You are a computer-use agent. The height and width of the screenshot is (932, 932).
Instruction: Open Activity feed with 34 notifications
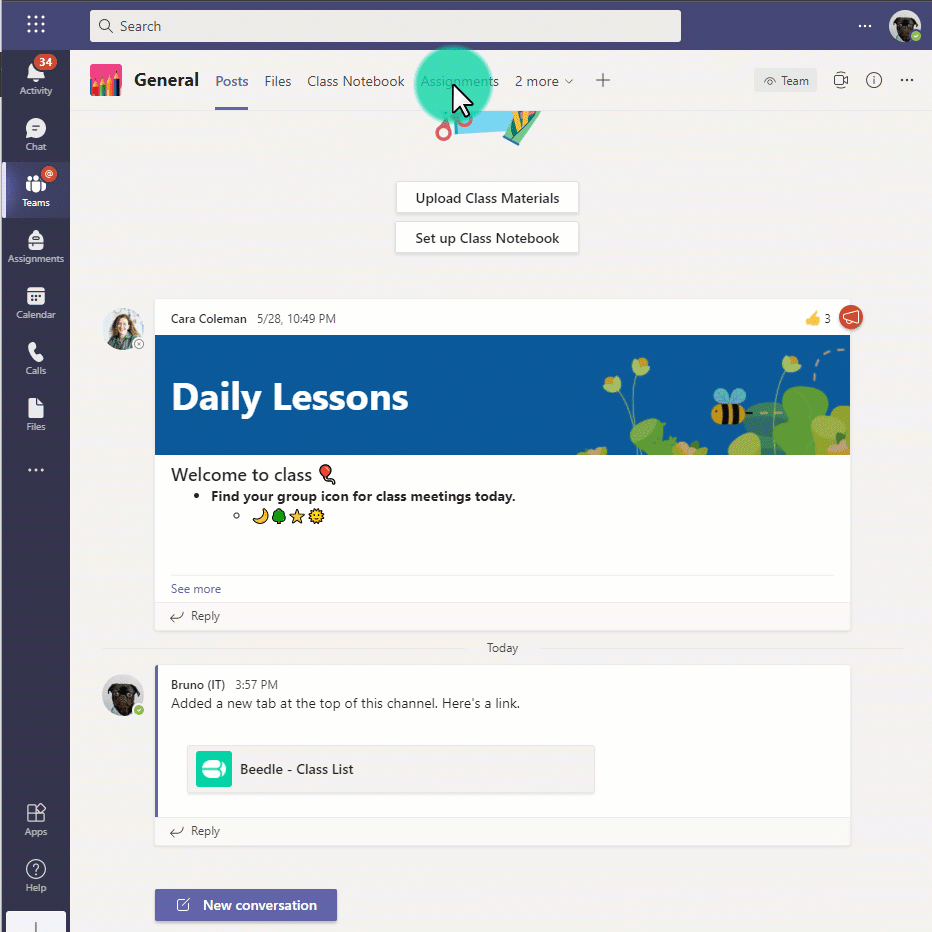36,77
